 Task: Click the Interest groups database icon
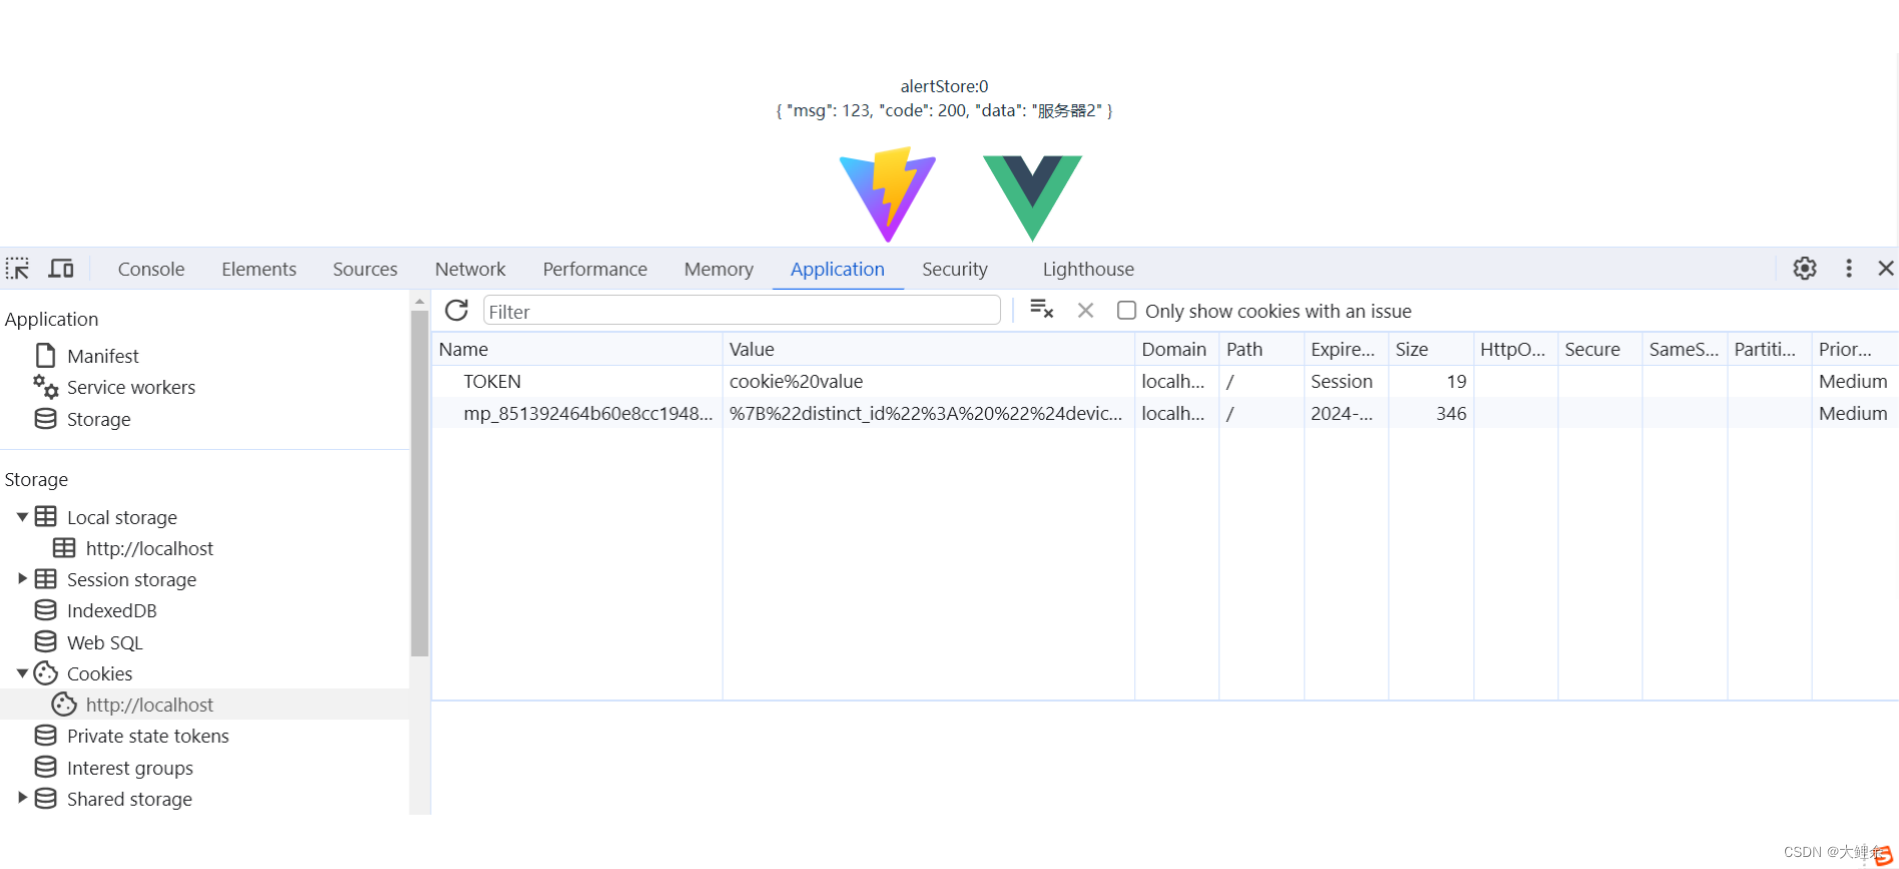click(x=45, y=767)
